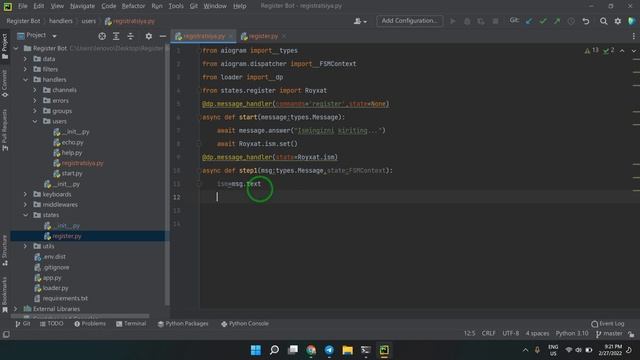Viewport: 640px width, 360px height.
Task: Open PyCharm icon on the taskbar
Action: (x=384, y=350)
